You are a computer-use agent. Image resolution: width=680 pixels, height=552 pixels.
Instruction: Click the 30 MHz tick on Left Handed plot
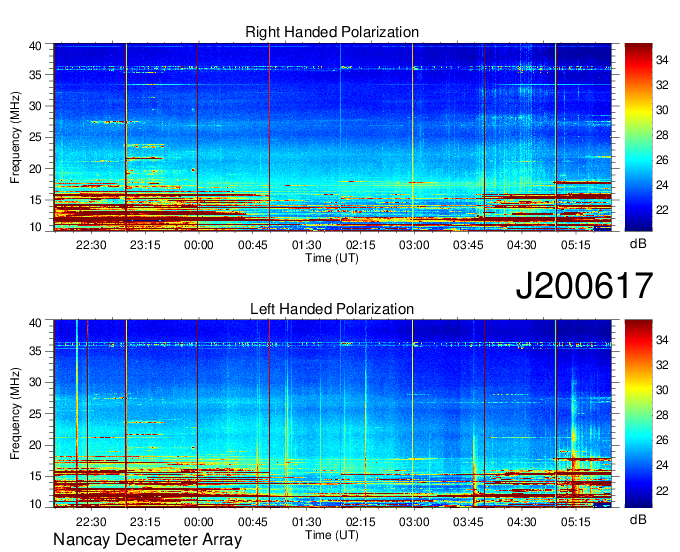[36, 382]
